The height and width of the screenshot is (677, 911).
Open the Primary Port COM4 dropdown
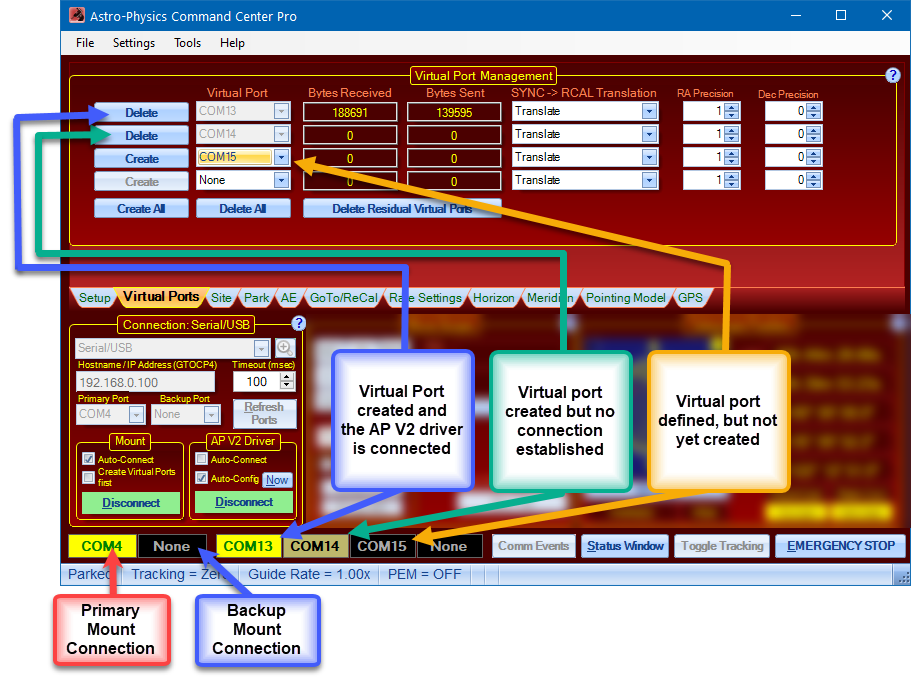point(137,414)
